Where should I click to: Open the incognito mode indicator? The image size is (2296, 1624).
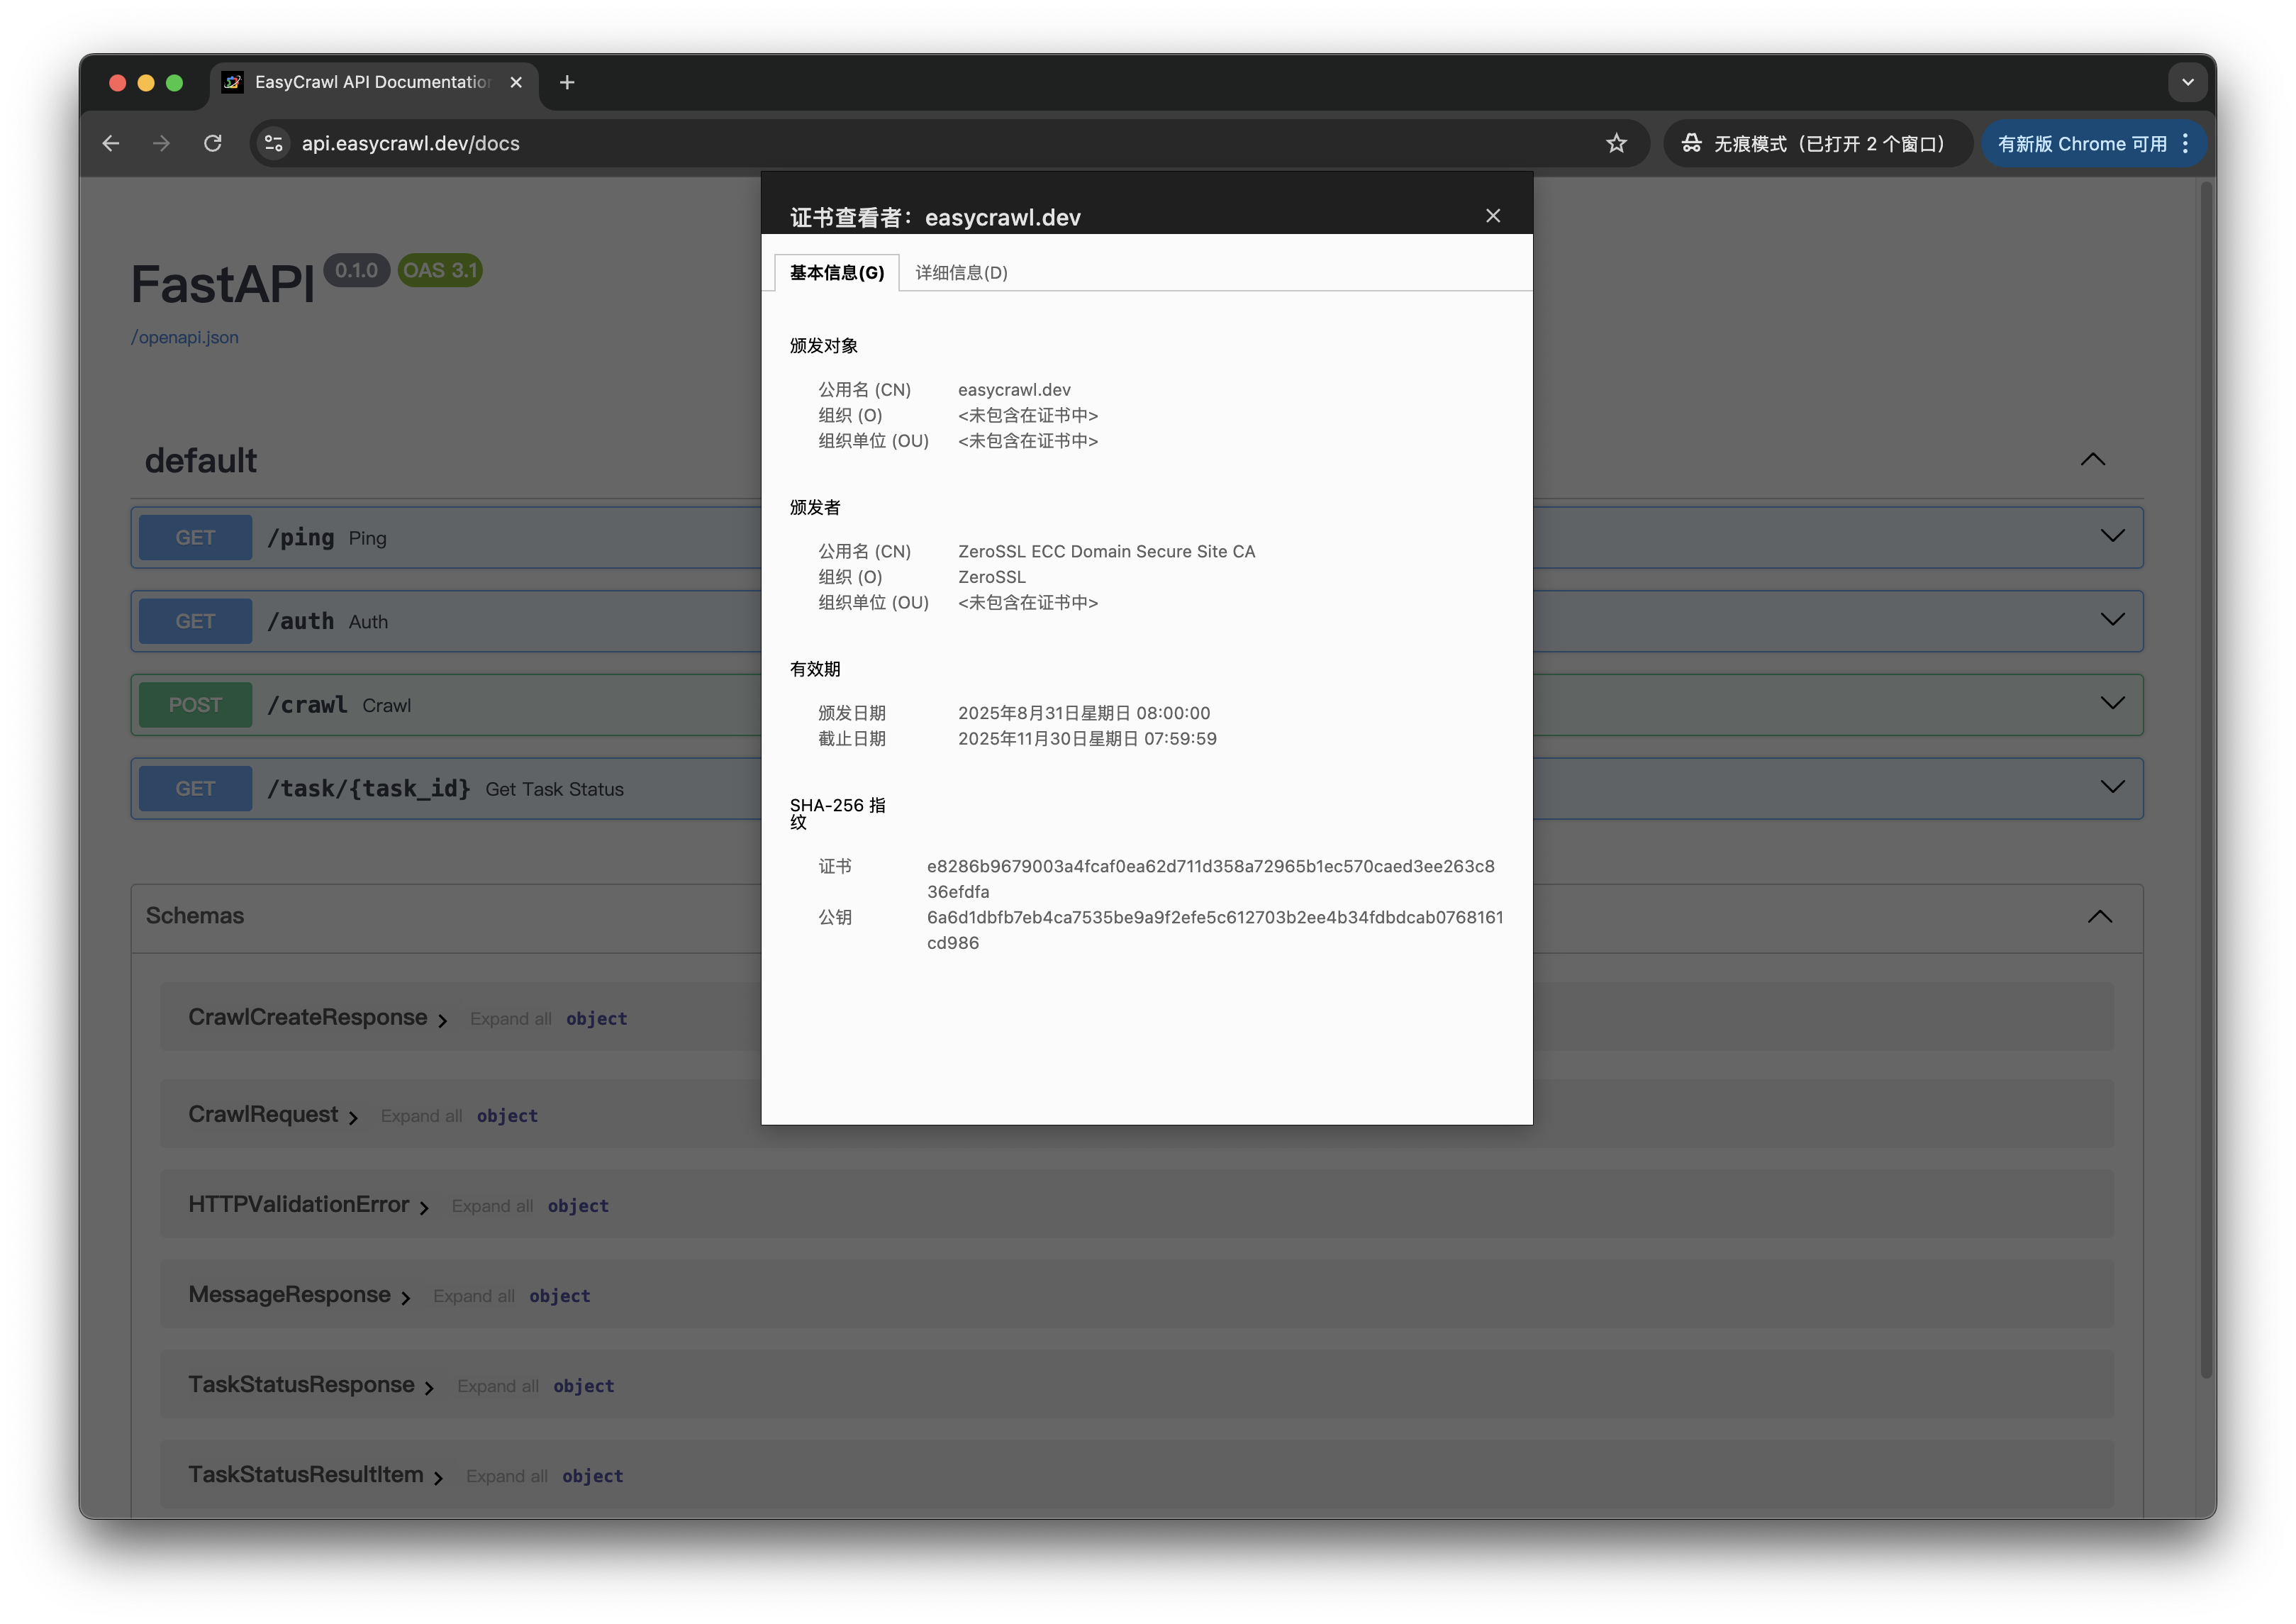(1817, 144)
